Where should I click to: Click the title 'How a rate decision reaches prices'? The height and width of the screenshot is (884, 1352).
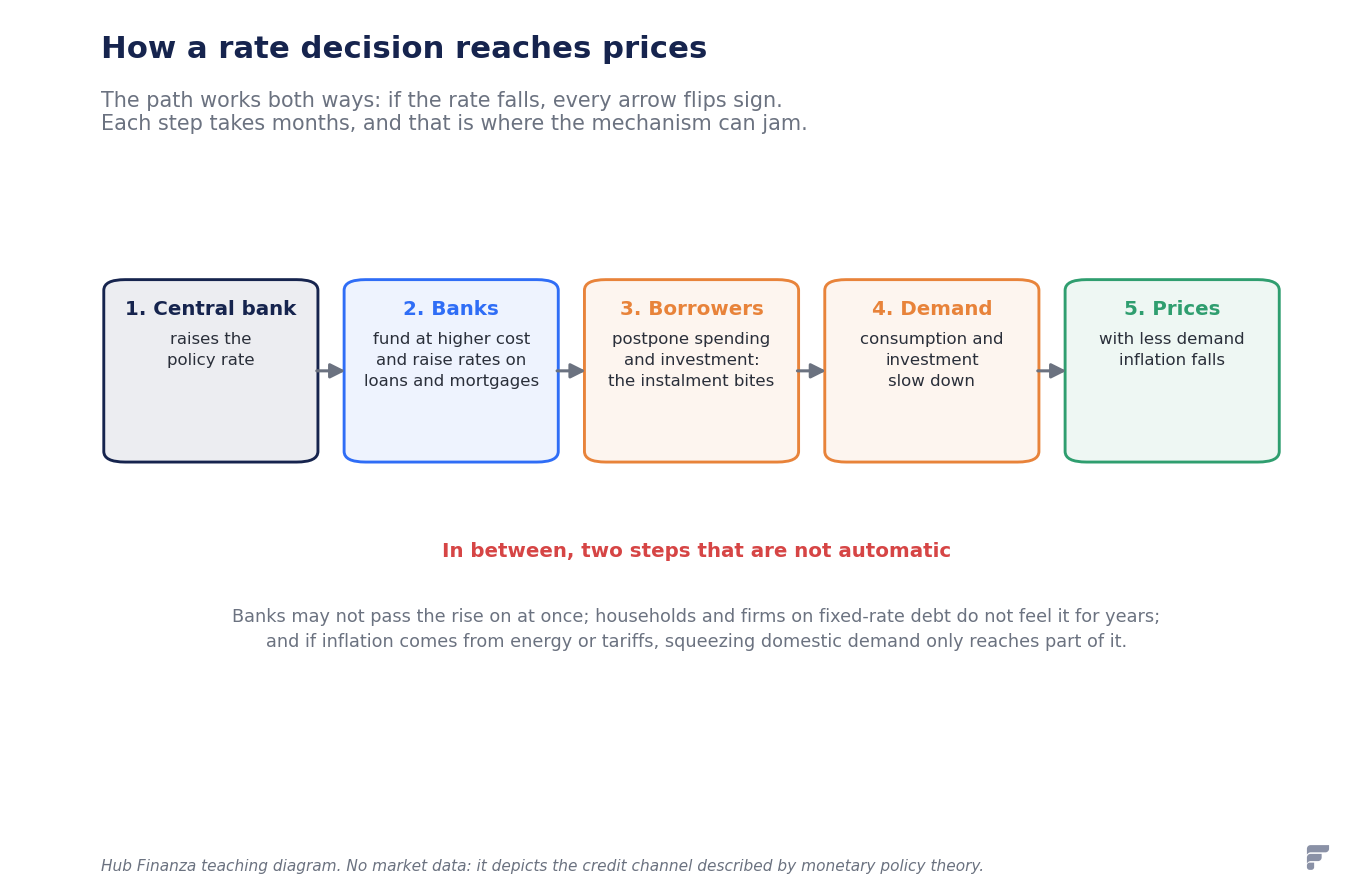point(404,49)
